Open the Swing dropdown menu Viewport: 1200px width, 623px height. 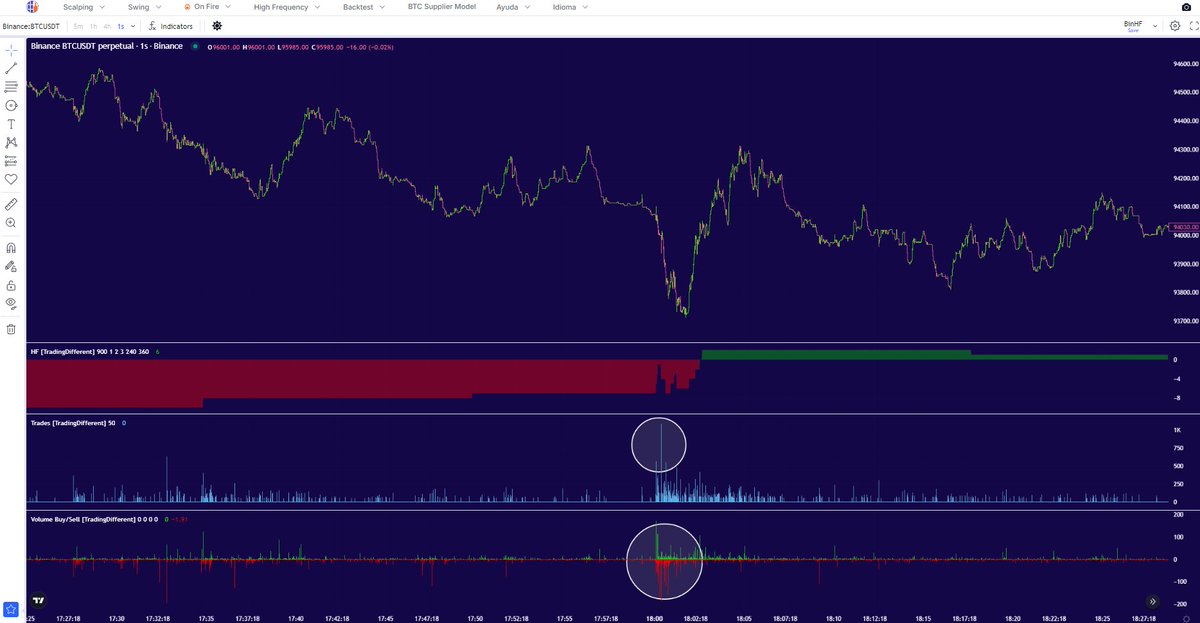145,7
